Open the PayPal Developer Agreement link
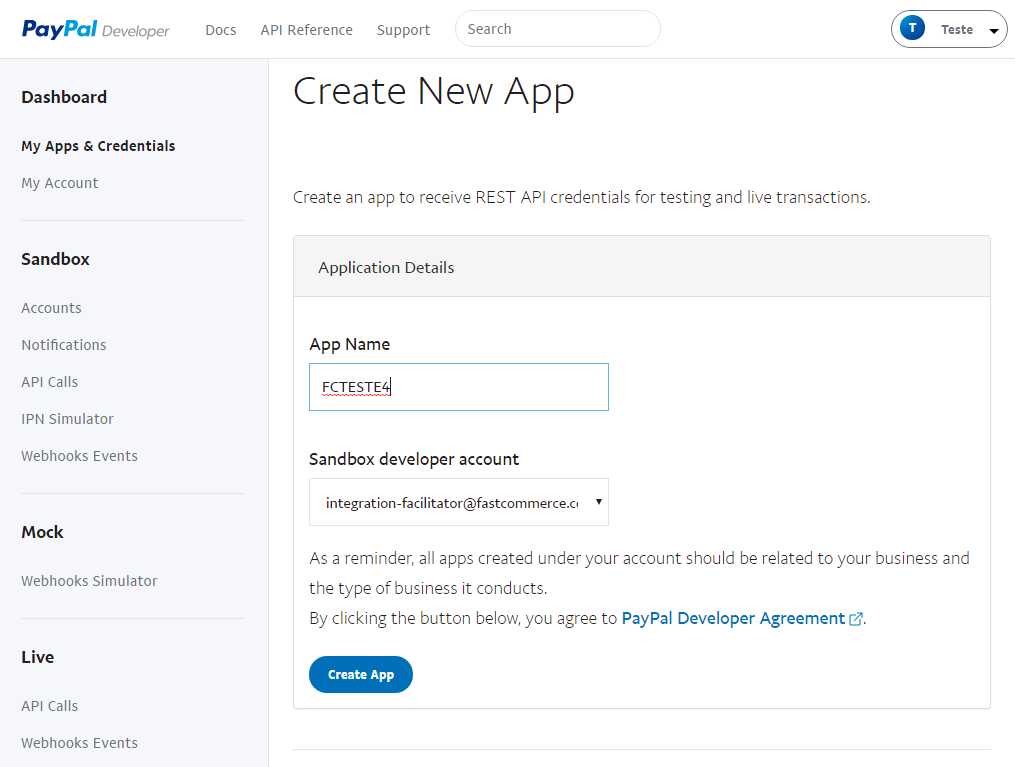This screenshot has height=767, width=1015. (x=733, y=618)
